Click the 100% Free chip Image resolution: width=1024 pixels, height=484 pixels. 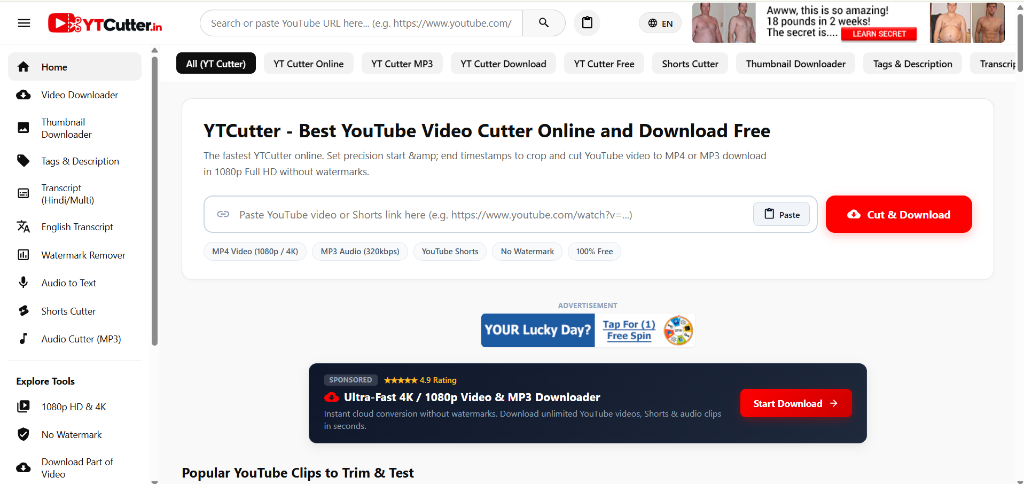(594, 251)
